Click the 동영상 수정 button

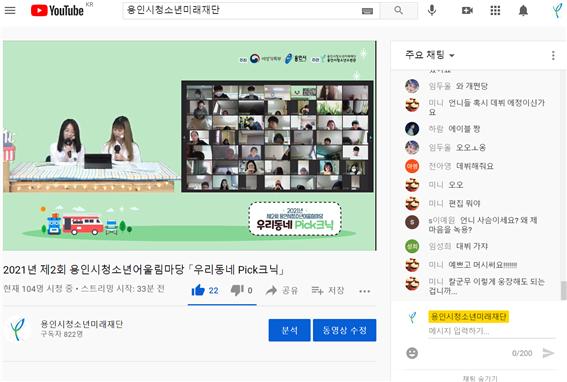(345, 330)
